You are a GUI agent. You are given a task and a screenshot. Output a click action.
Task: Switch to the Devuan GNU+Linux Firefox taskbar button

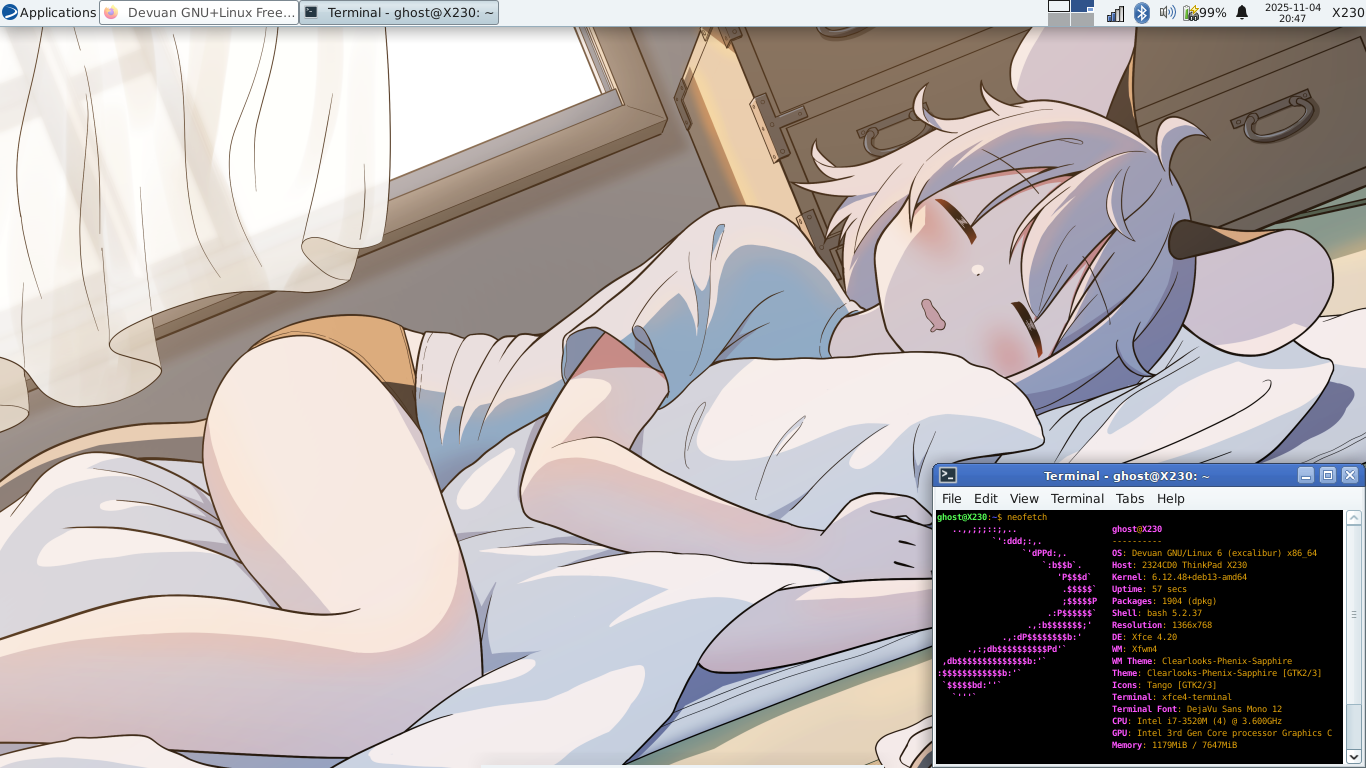pos(199,12)
